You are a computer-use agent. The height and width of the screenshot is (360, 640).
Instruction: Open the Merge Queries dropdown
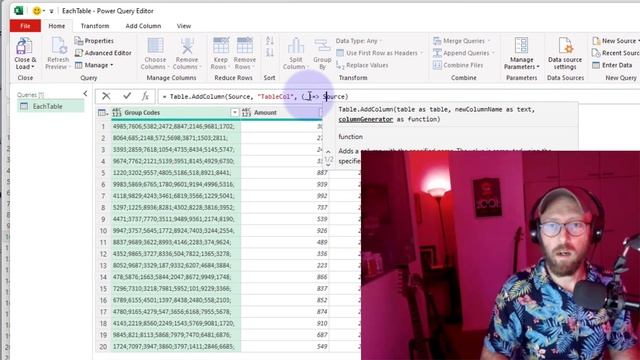(462, 41)
